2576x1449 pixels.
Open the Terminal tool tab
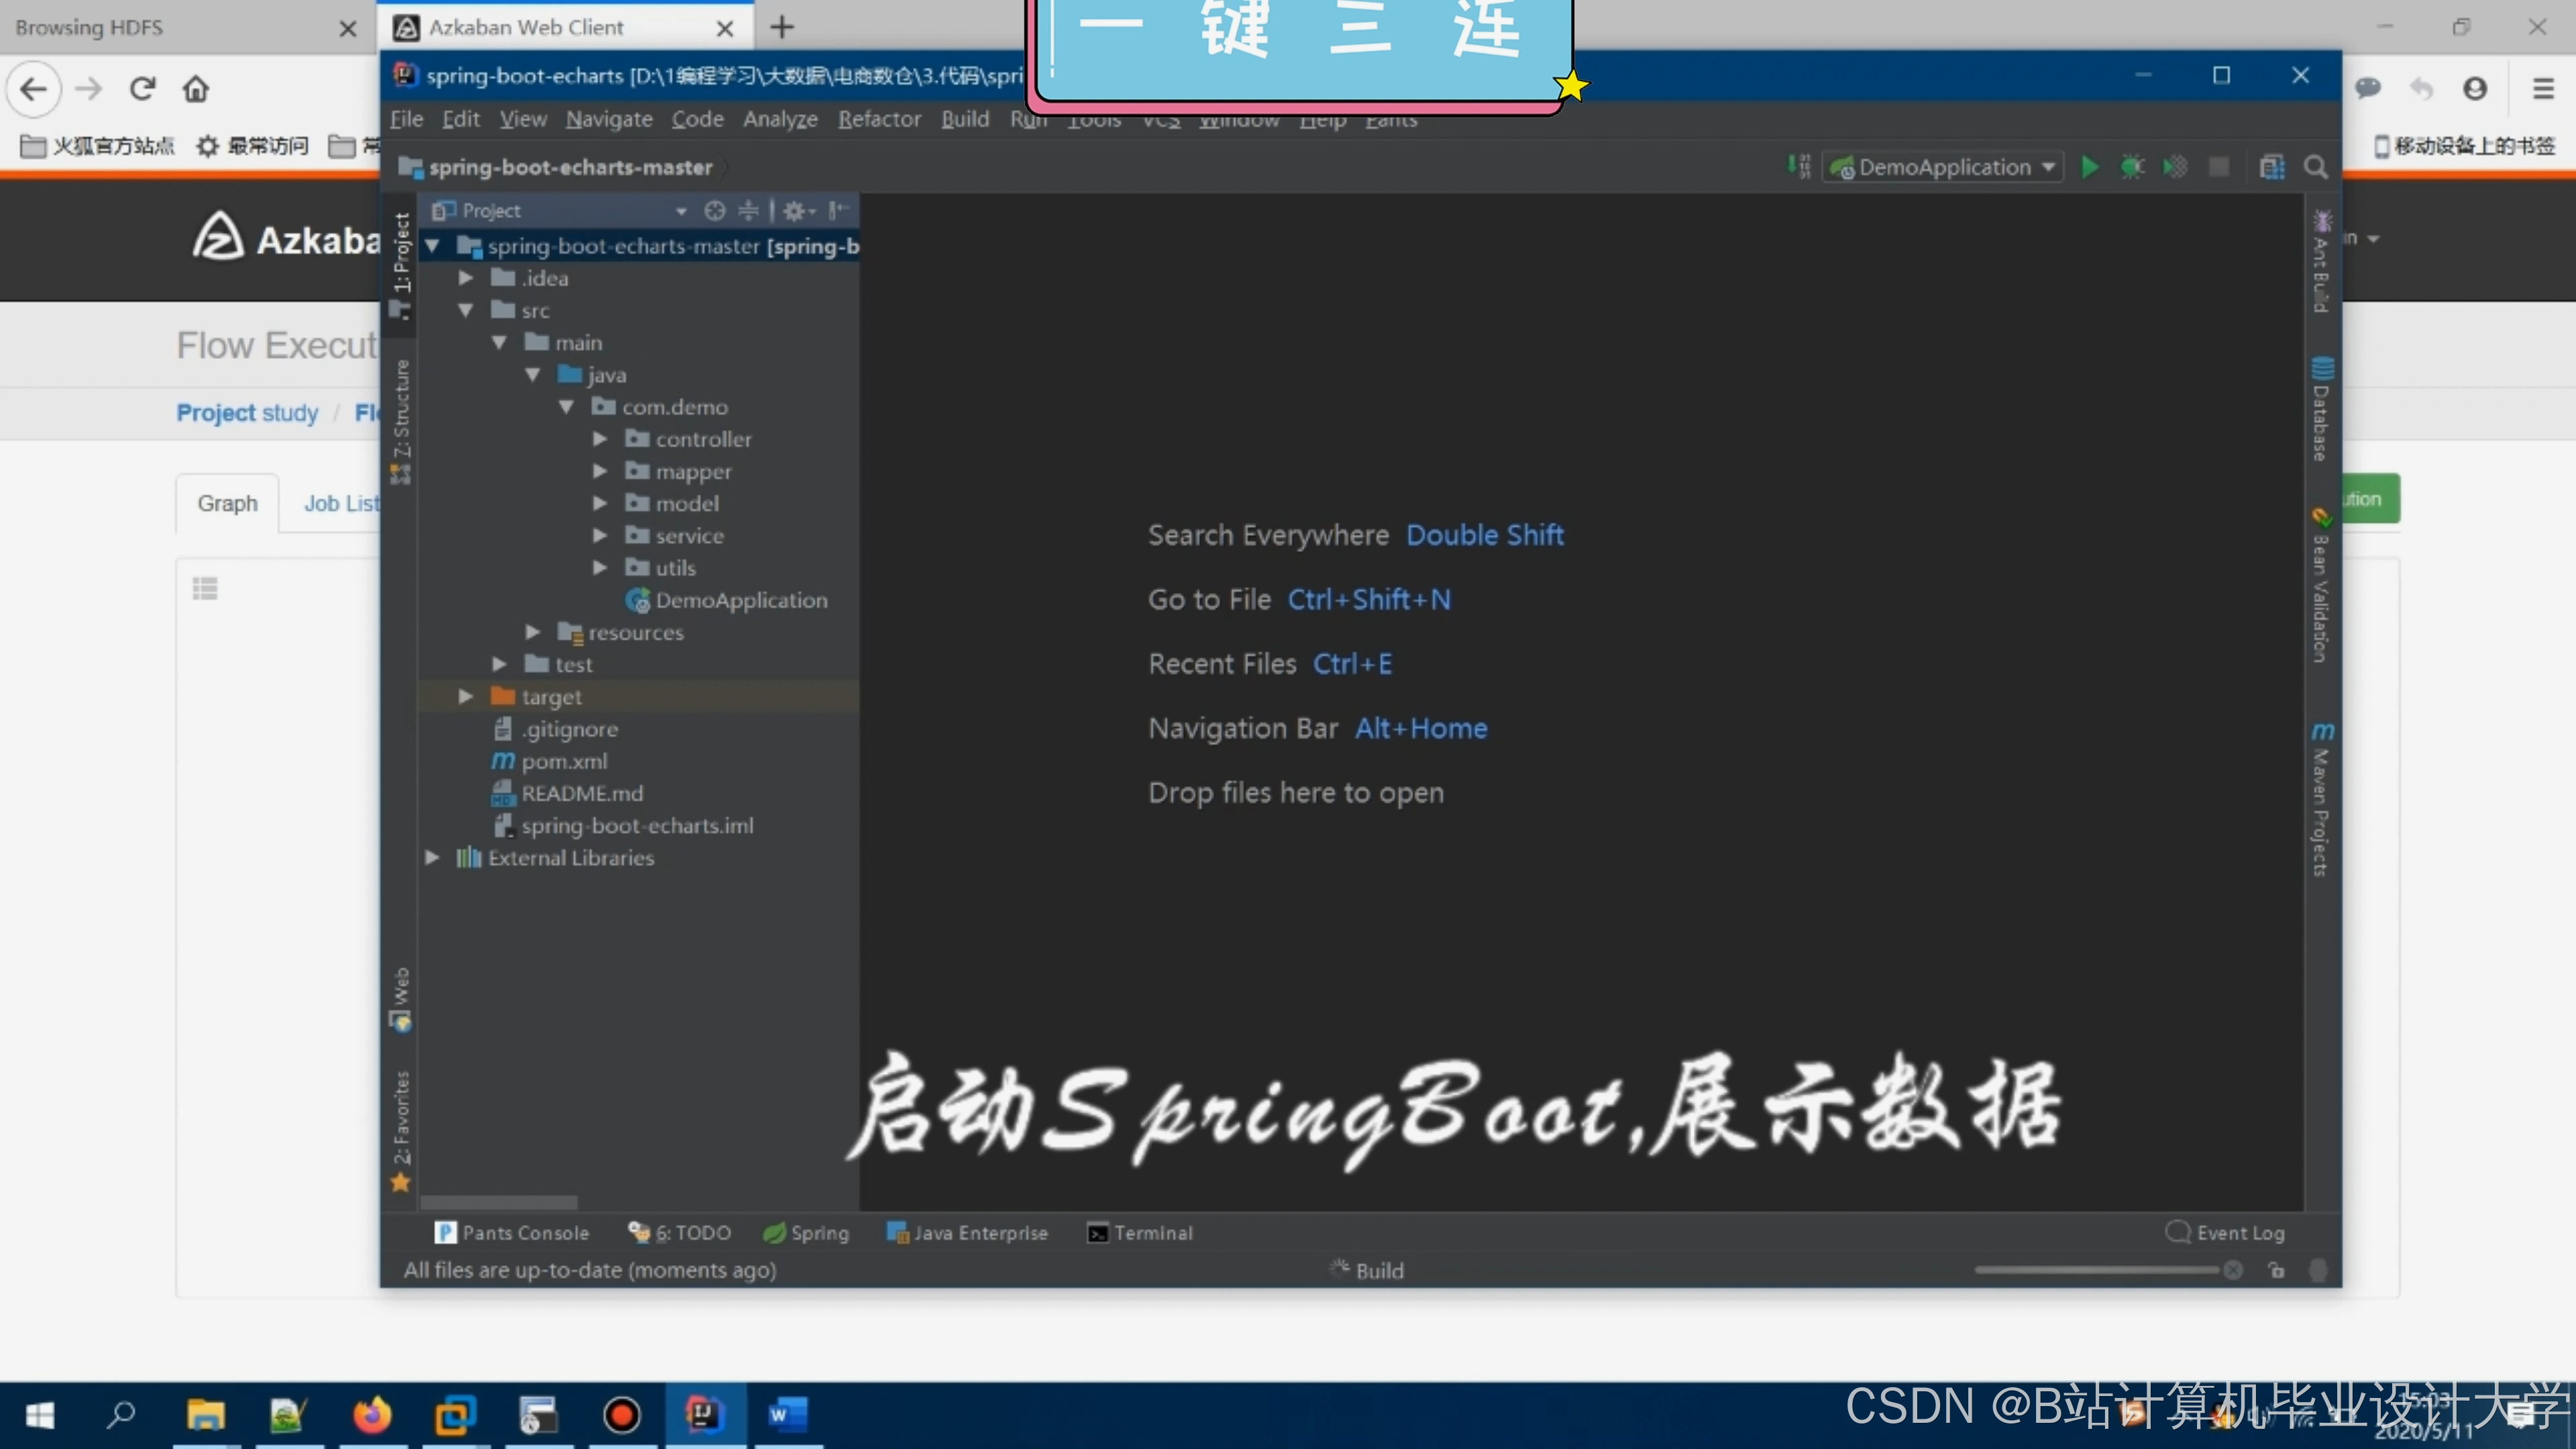(1140, 1233)
